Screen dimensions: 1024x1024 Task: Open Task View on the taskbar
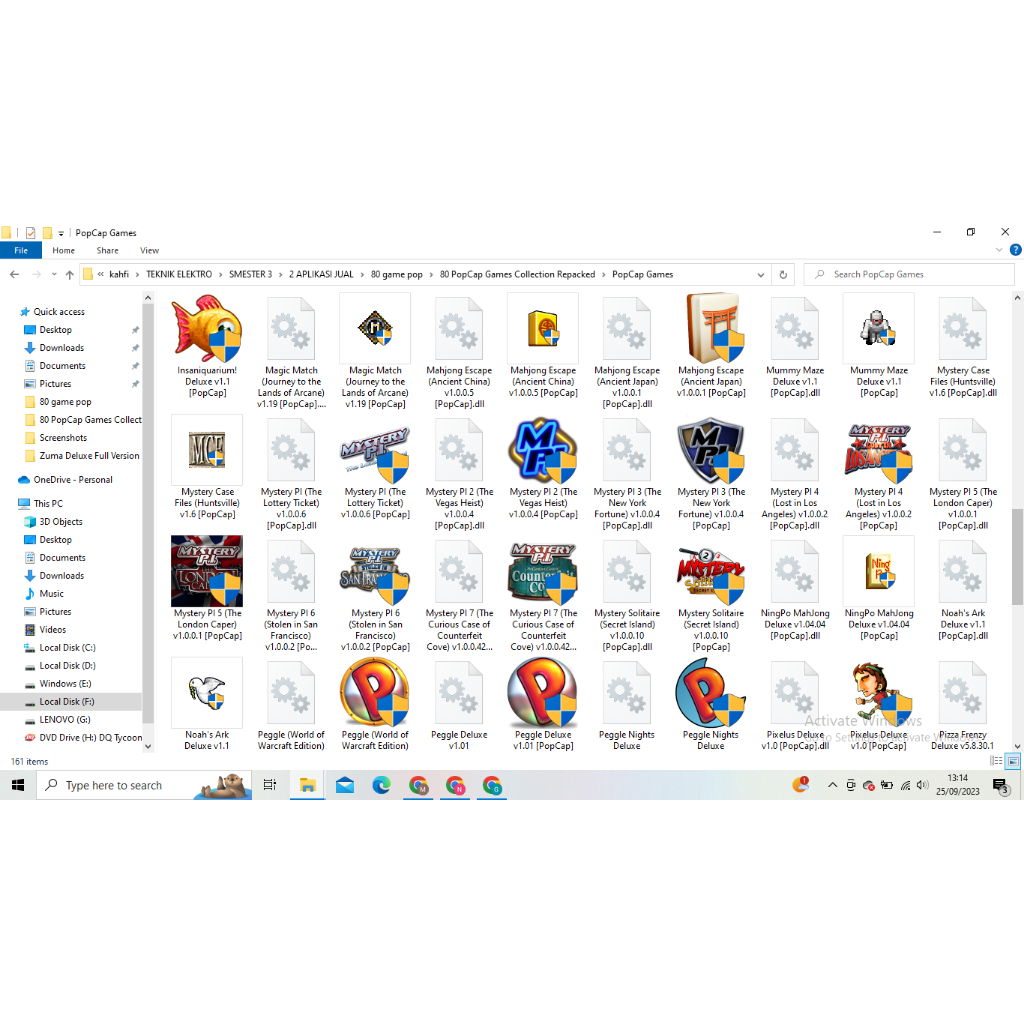[x=270, y=785]
